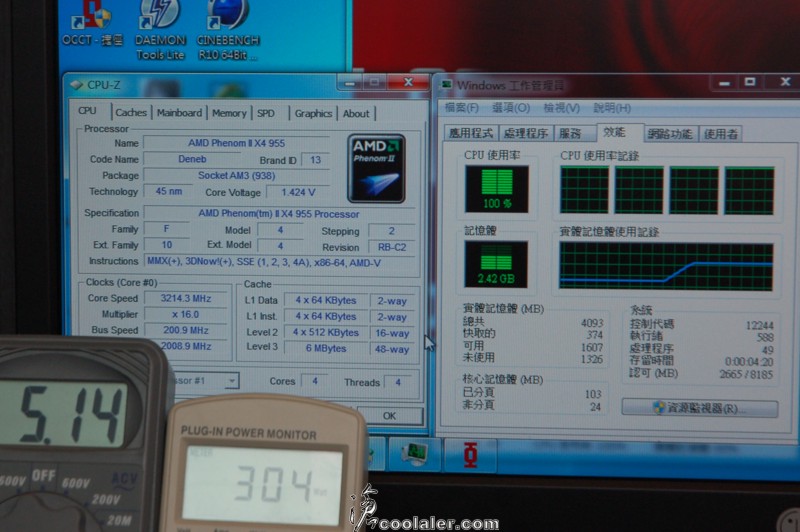Expand the processor selection dropdown in CPU-Z
This screenshot has width=800, height=532.
click(x=231, y=381)
